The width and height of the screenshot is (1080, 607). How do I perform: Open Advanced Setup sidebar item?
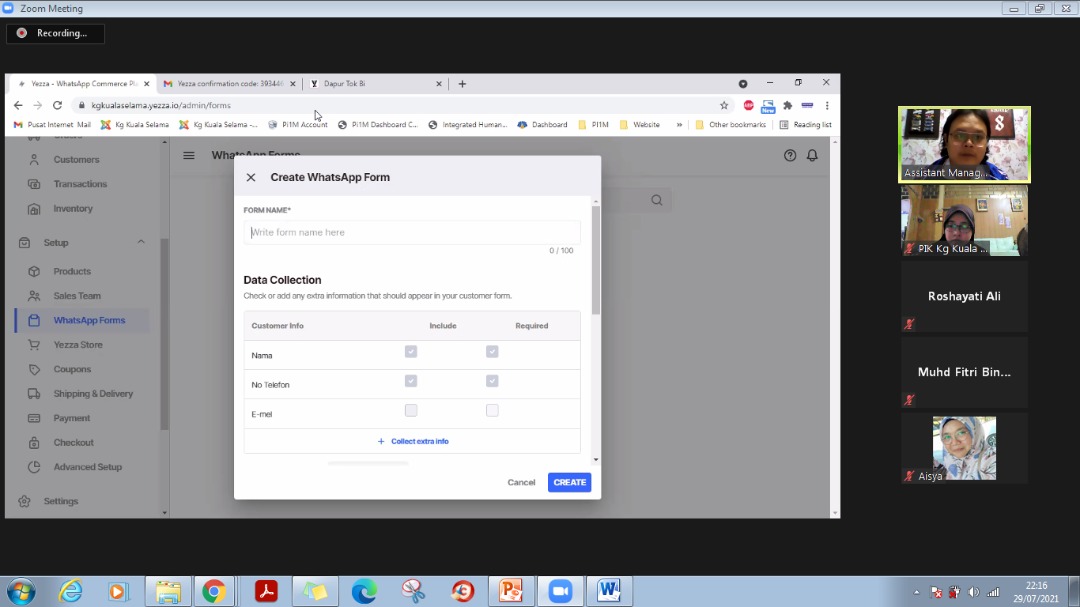[87, 467]
